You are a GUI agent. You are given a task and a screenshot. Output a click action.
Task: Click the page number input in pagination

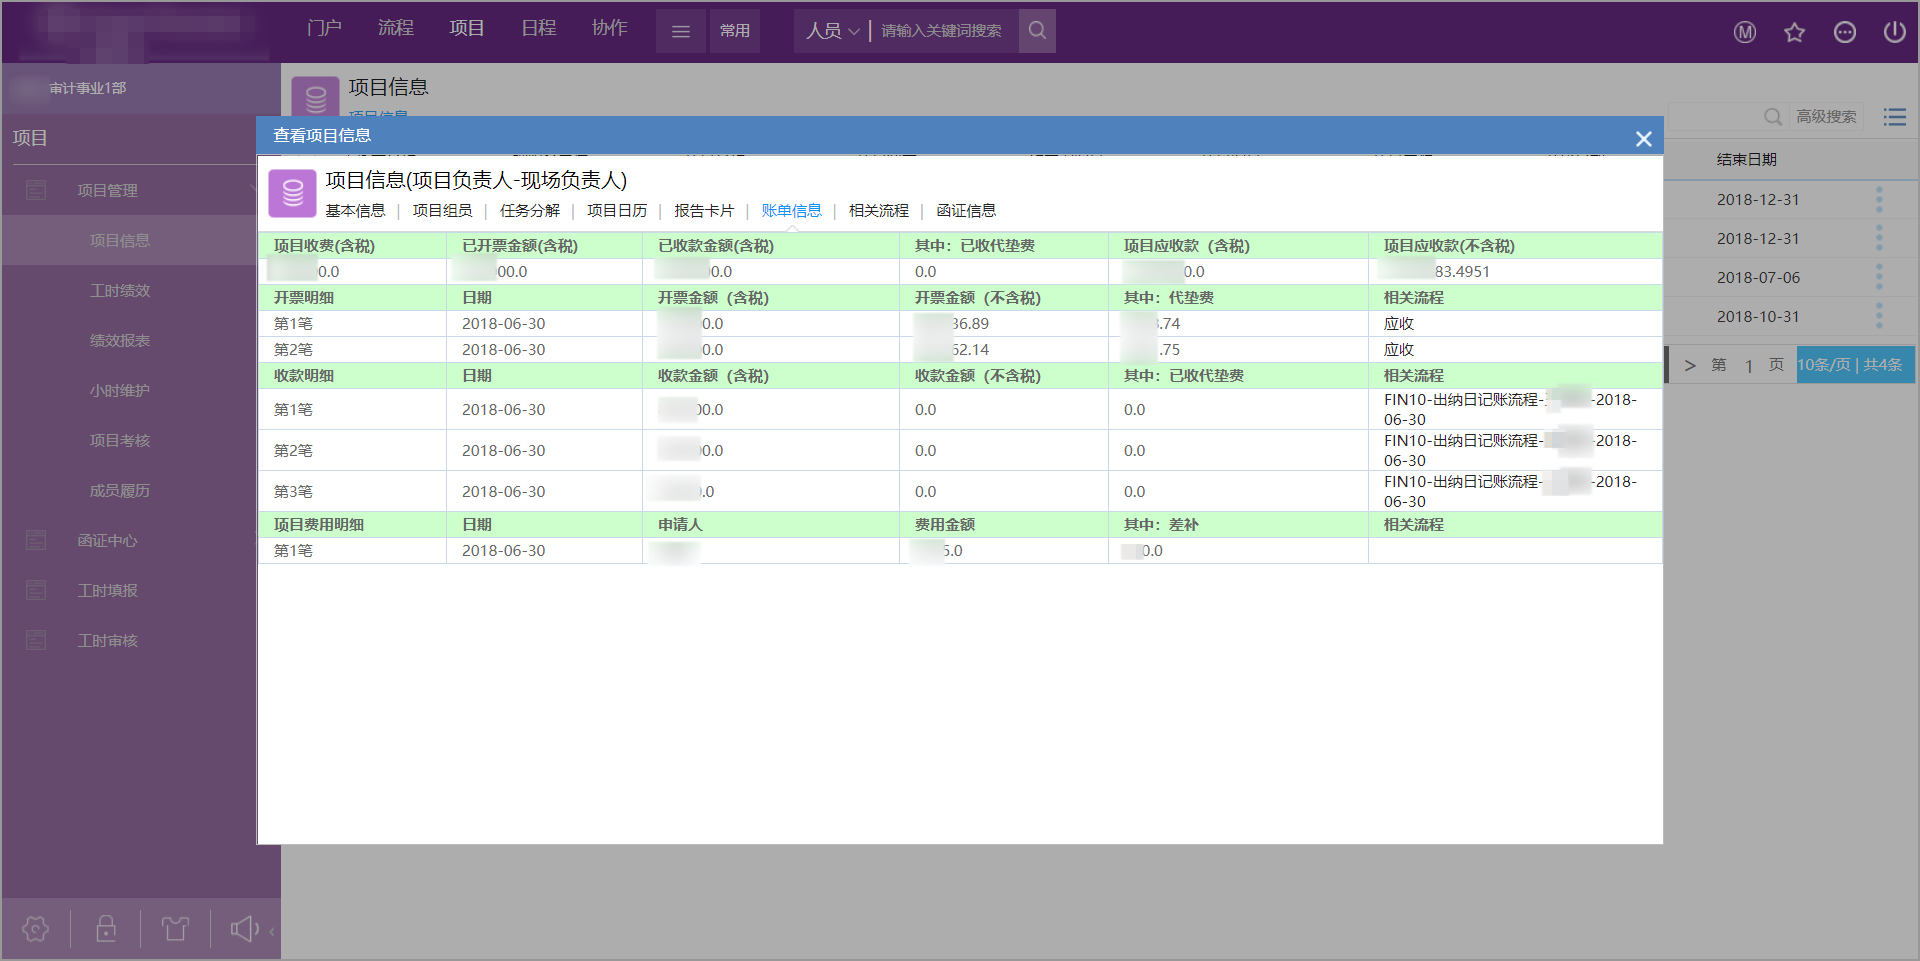coord(1748,365)
